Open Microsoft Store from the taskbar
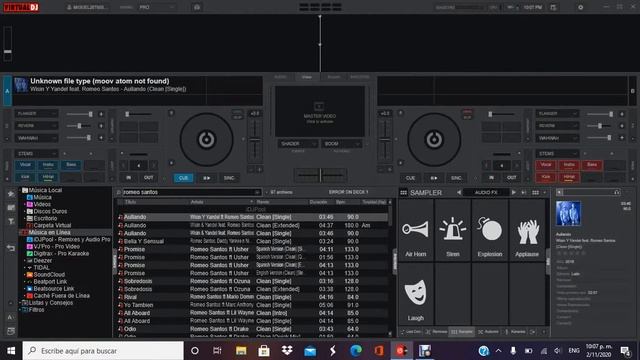The height and width of the screenshot is (360, 640). (x=264, y=351)
